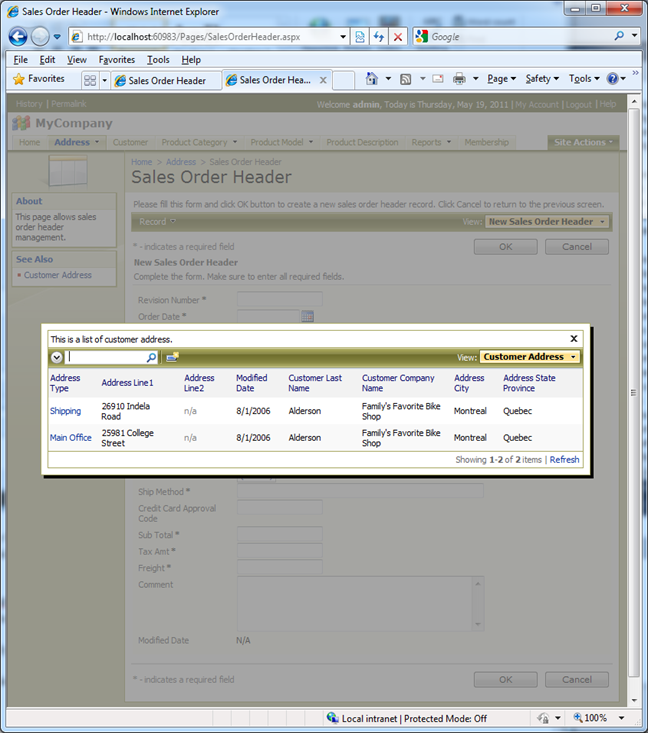
Task: Expand the round arrow button beside popup search
Action: (57, 357)
